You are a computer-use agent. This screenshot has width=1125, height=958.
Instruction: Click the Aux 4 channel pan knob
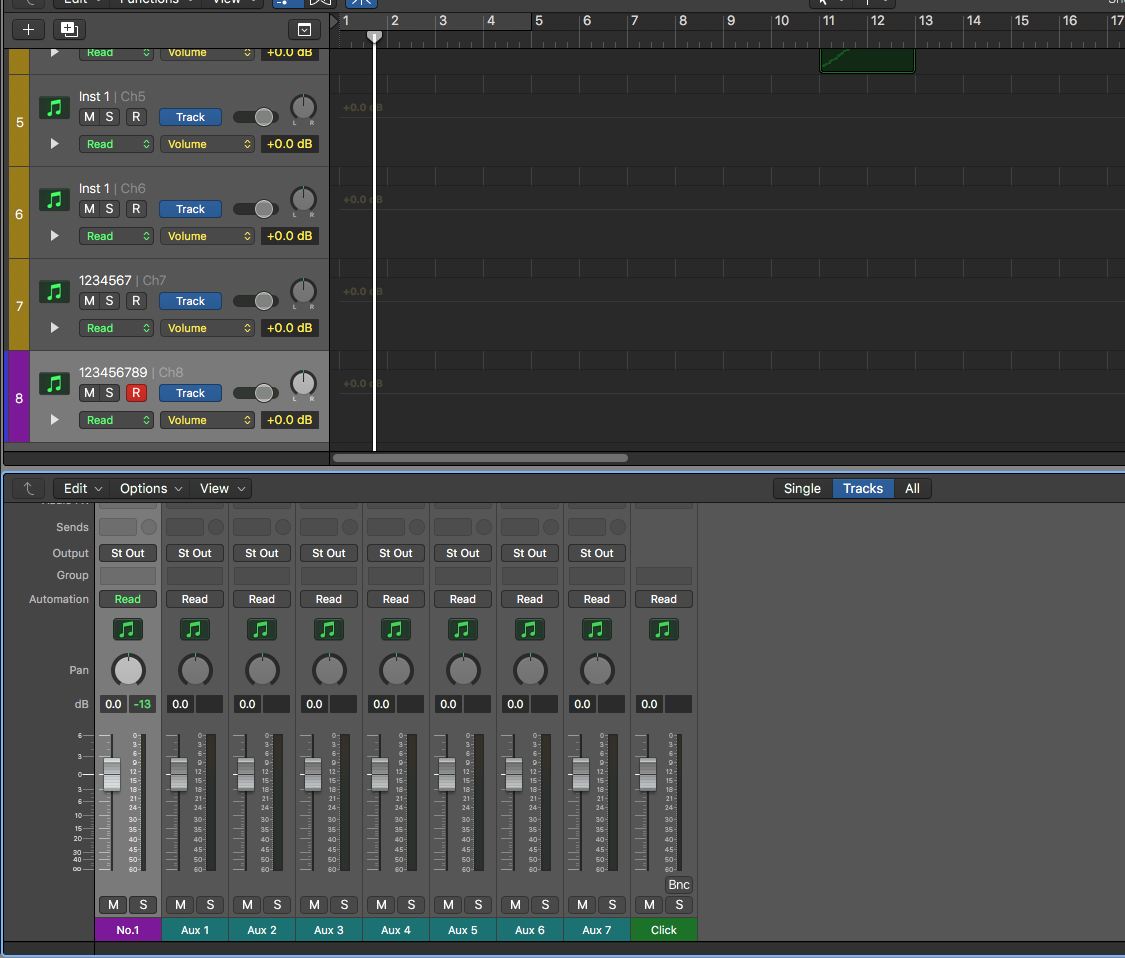[x=396, y=670]
